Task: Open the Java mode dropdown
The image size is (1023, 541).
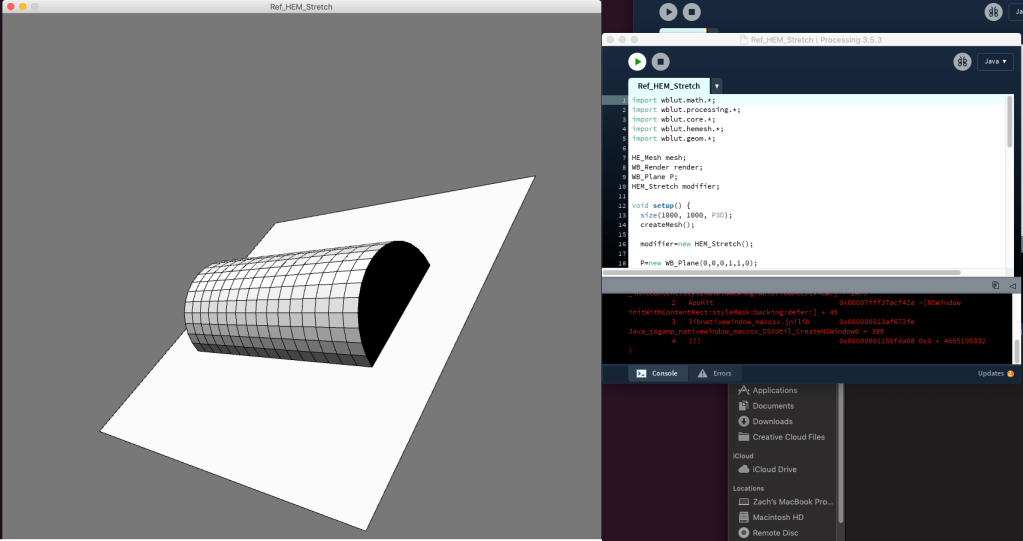Action: 994,62
